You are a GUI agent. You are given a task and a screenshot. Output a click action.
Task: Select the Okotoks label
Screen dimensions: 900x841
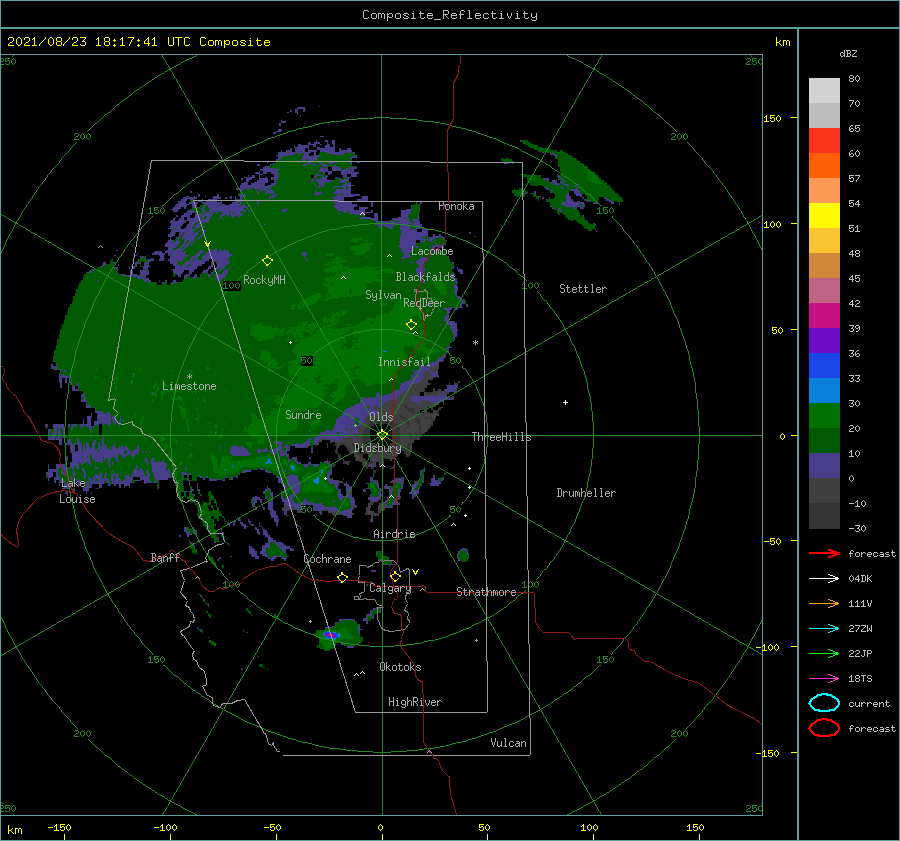click(400, 667)
